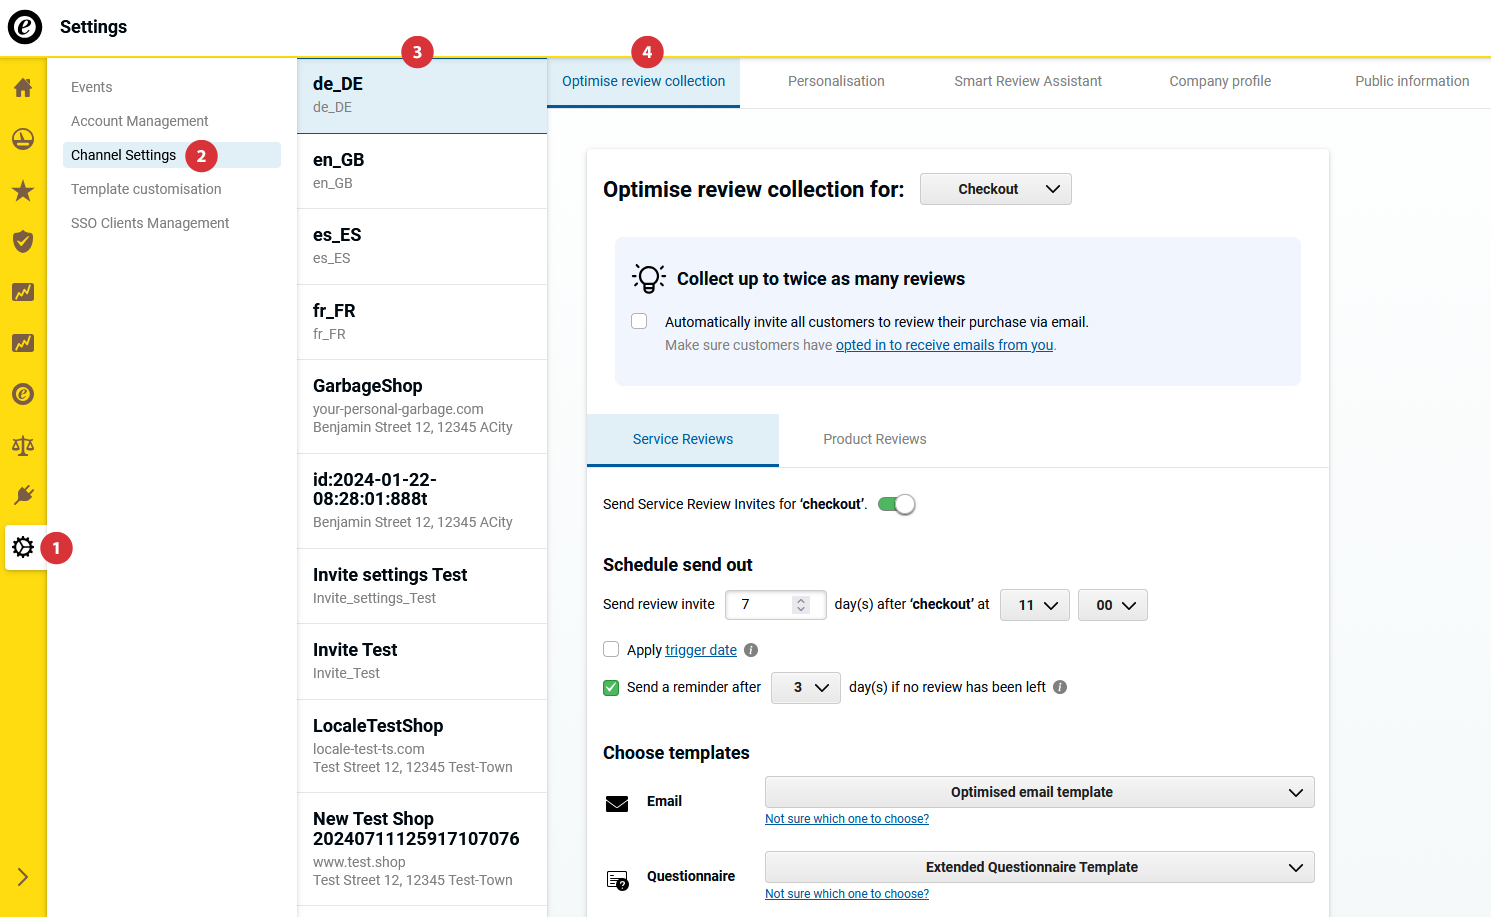Click info icon after reminder text
1491x917 pixels.
pos(1060,687)
